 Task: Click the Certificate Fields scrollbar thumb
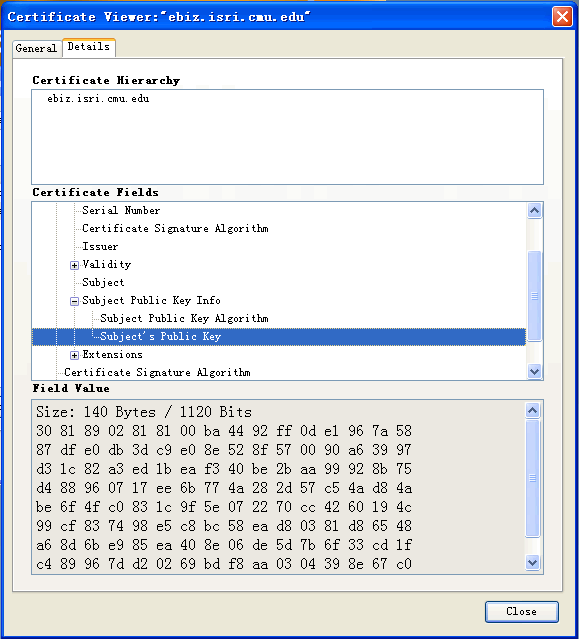click(x=534, y=296)
